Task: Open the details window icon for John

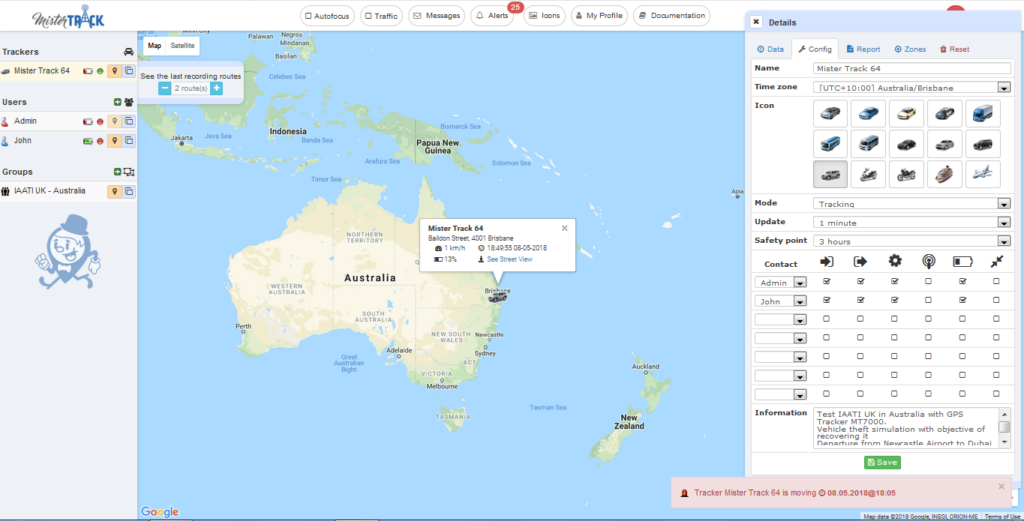Action: coord(129,140)
